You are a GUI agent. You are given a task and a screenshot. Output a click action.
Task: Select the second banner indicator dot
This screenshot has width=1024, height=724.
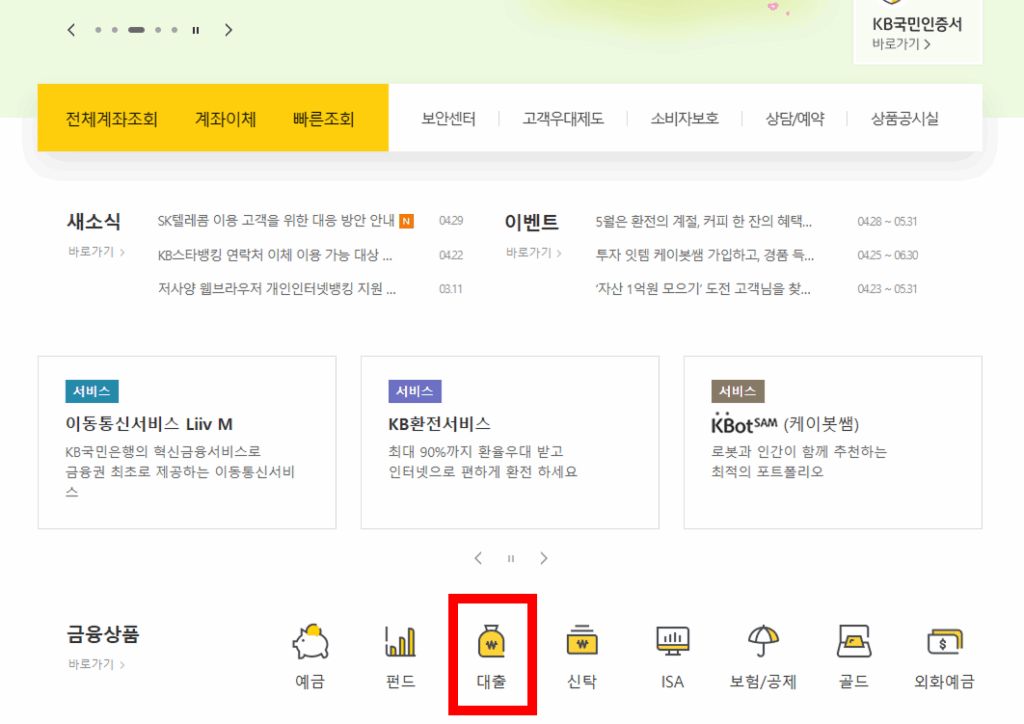tap(114, 30)
